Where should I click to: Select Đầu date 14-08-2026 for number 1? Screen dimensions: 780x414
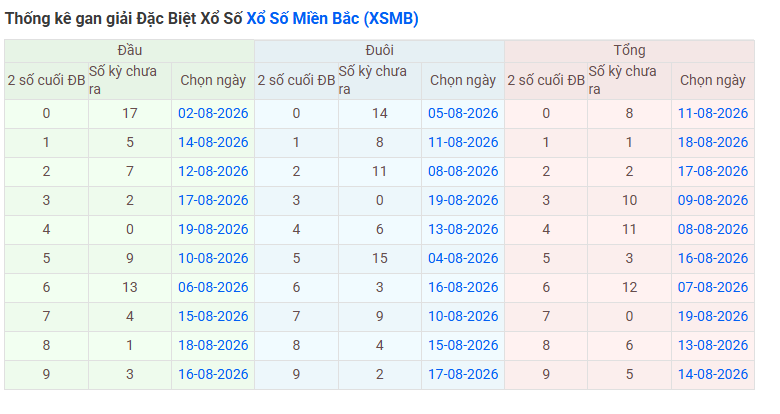[x=213, y=142]
